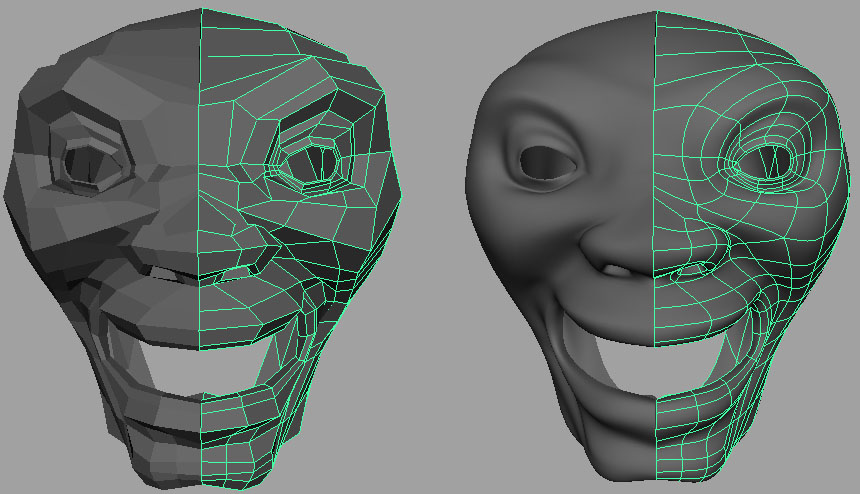Select the low-poly head's wireframe cheek
860x494 pixels.
pyautogui.click(x=330, y=250)
